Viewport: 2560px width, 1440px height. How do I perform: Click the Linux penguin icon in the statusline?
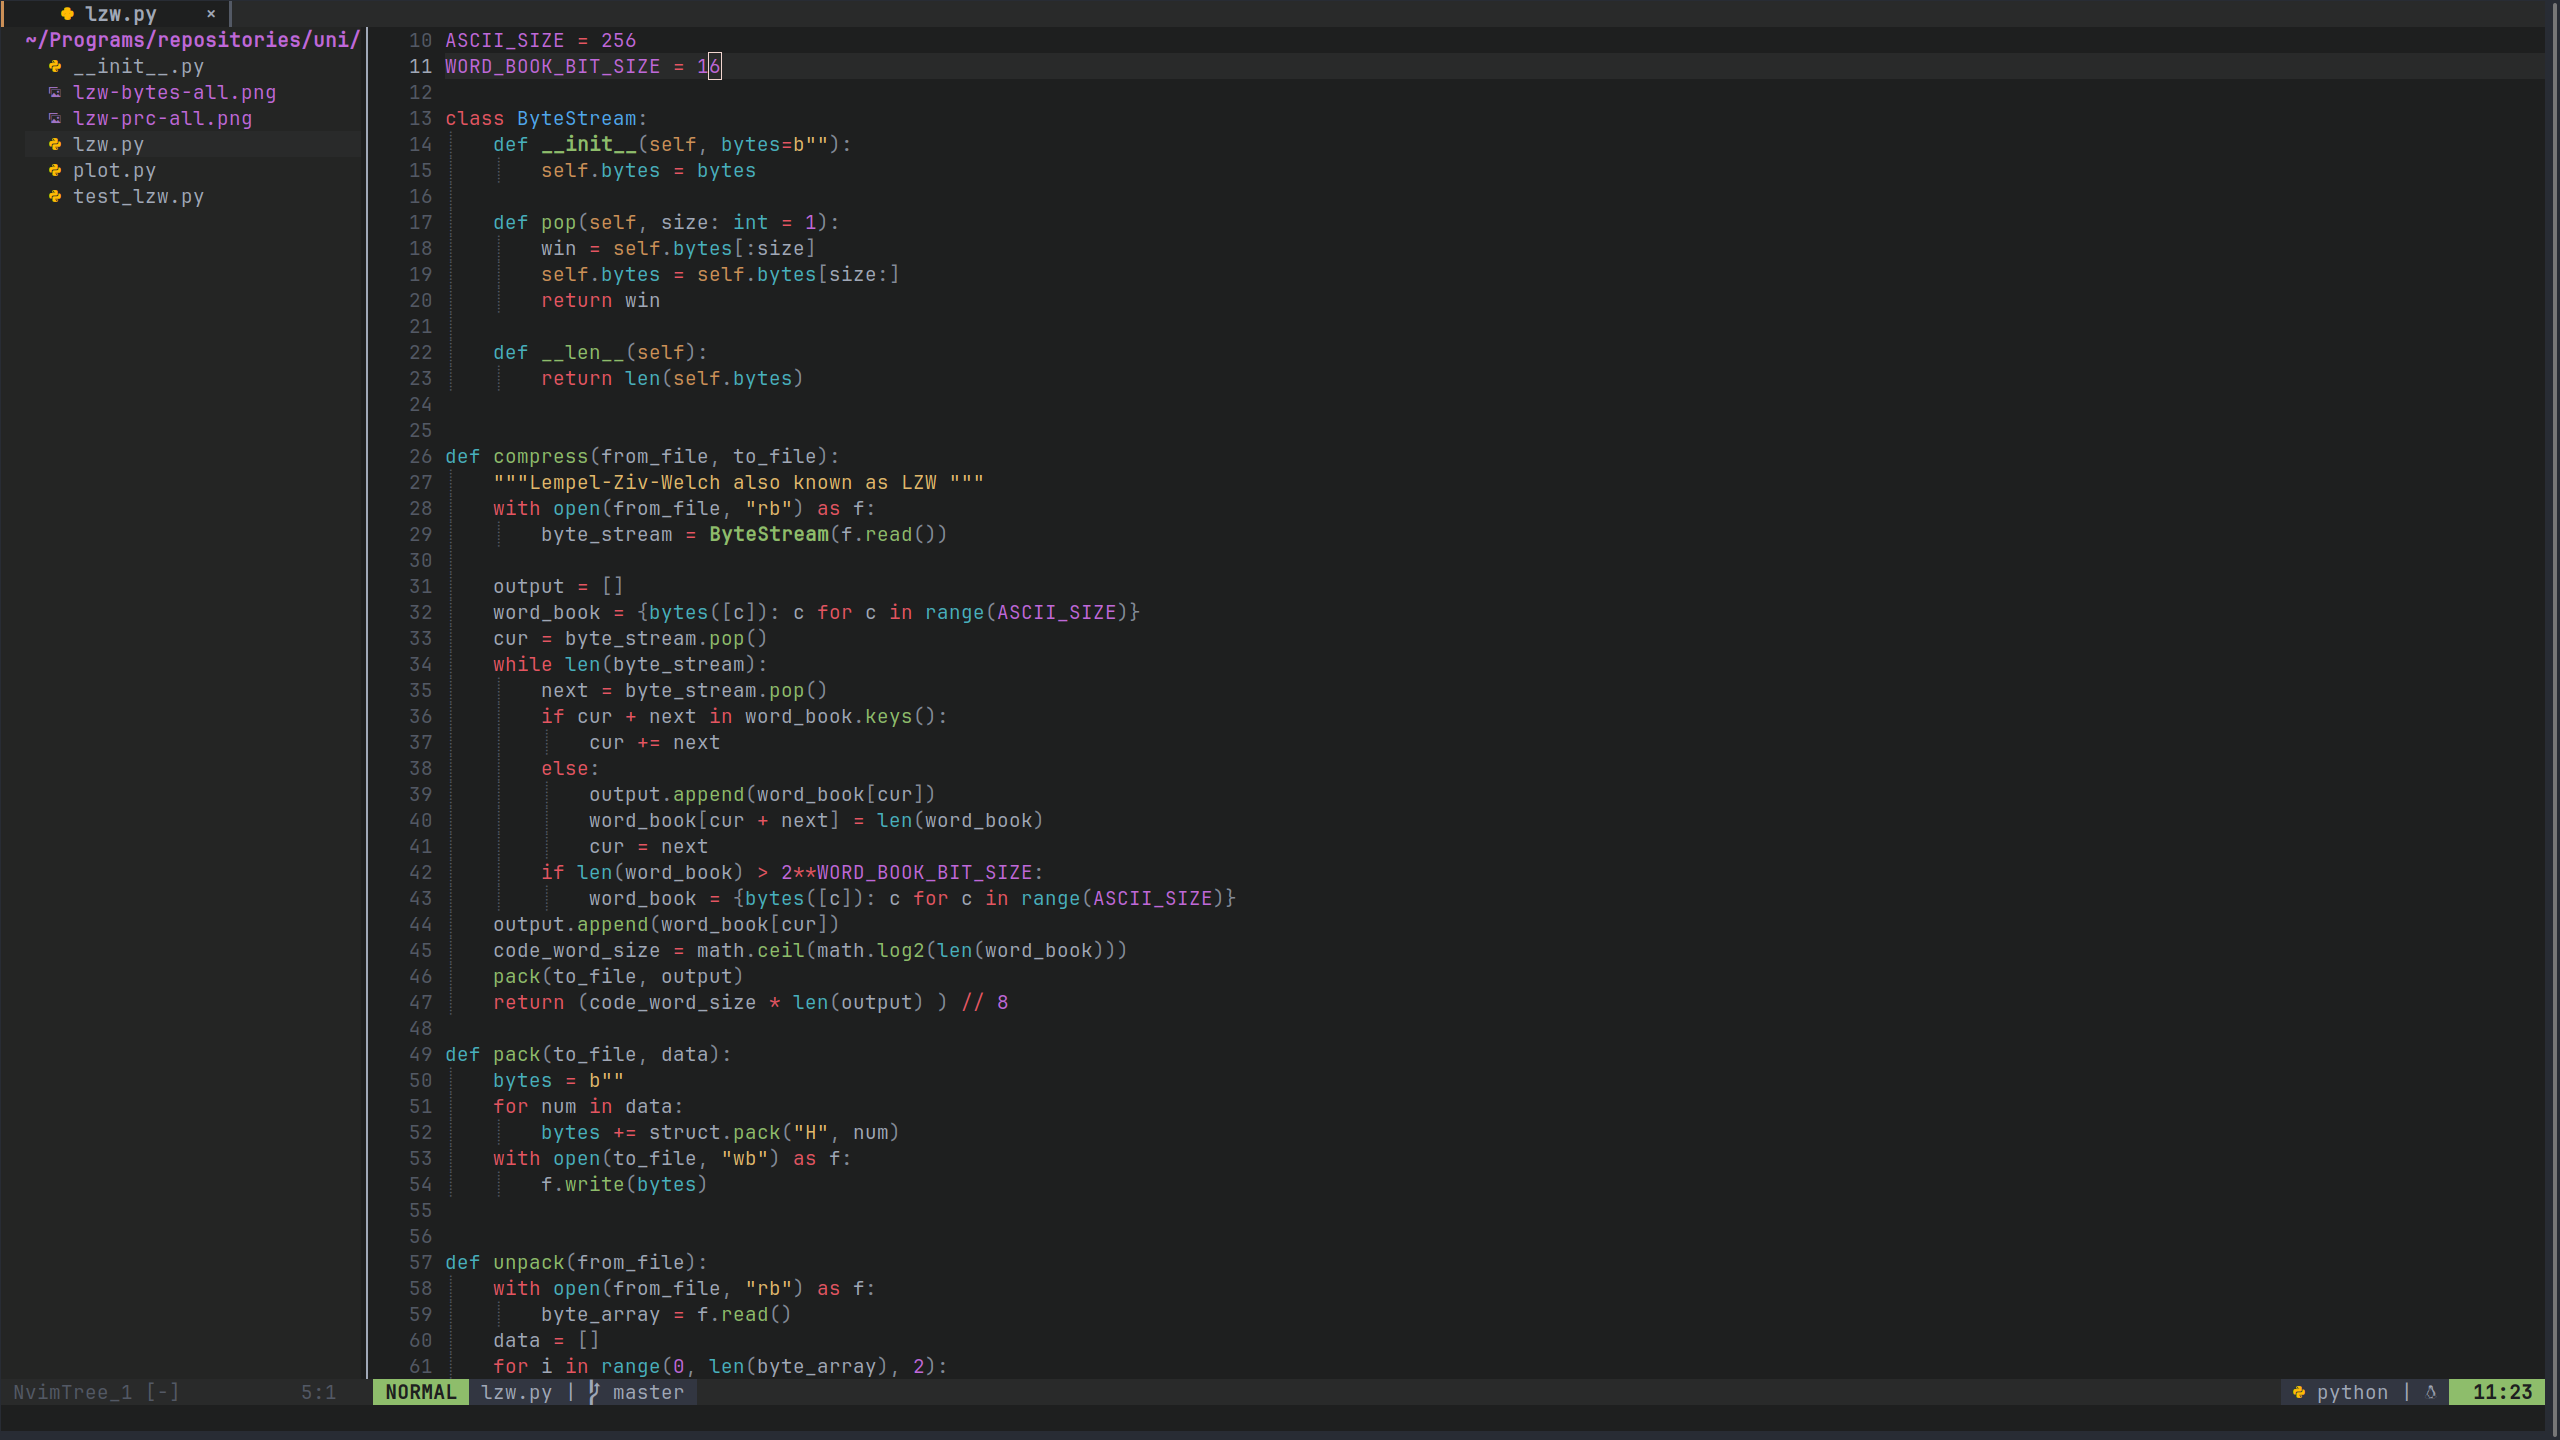[x=2431, y=1392]
